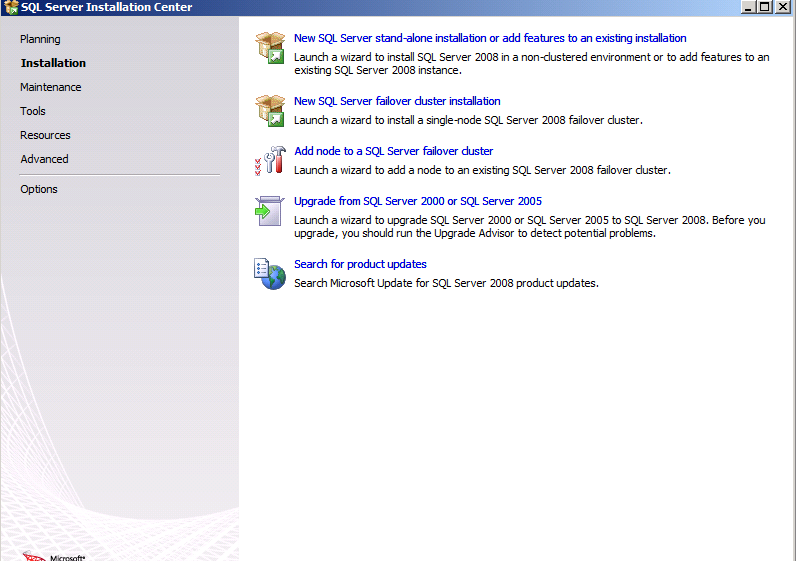Show the Resources section

click(45, 135)
